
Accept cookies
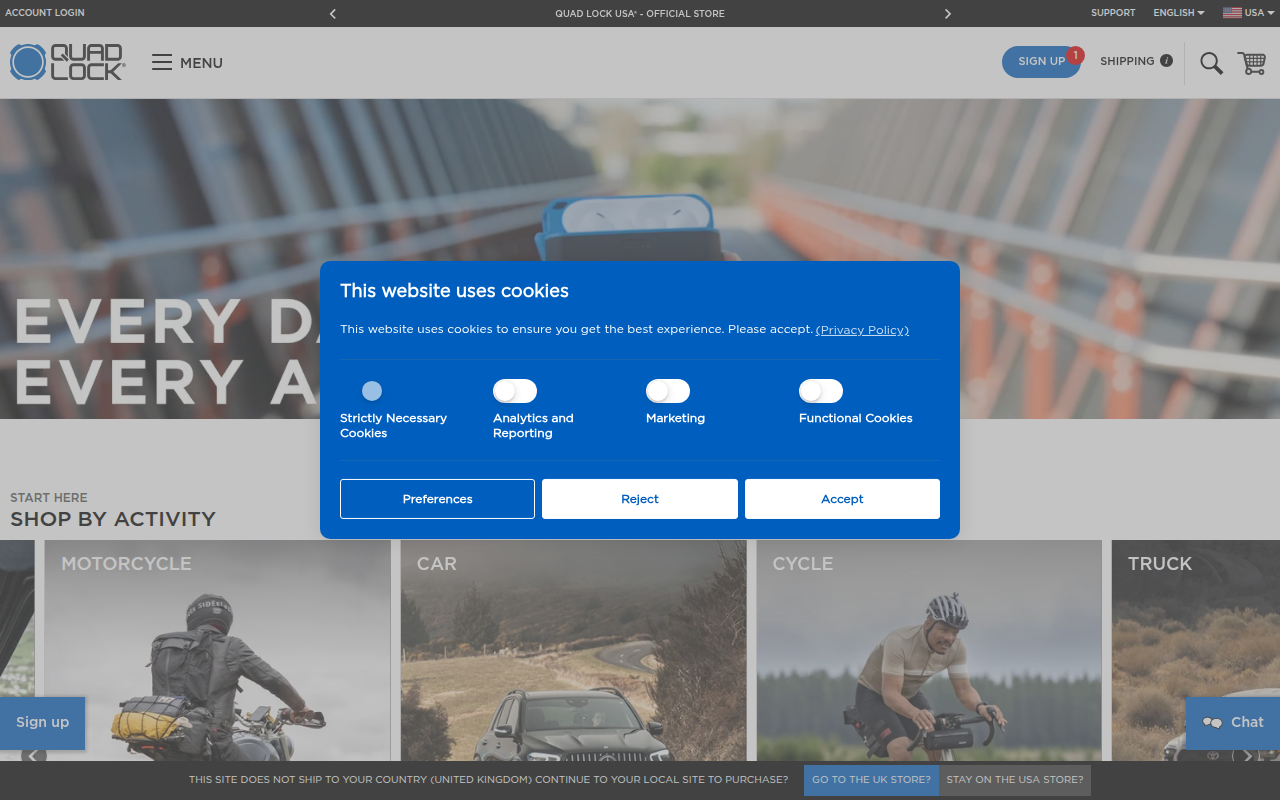[842, 499]
